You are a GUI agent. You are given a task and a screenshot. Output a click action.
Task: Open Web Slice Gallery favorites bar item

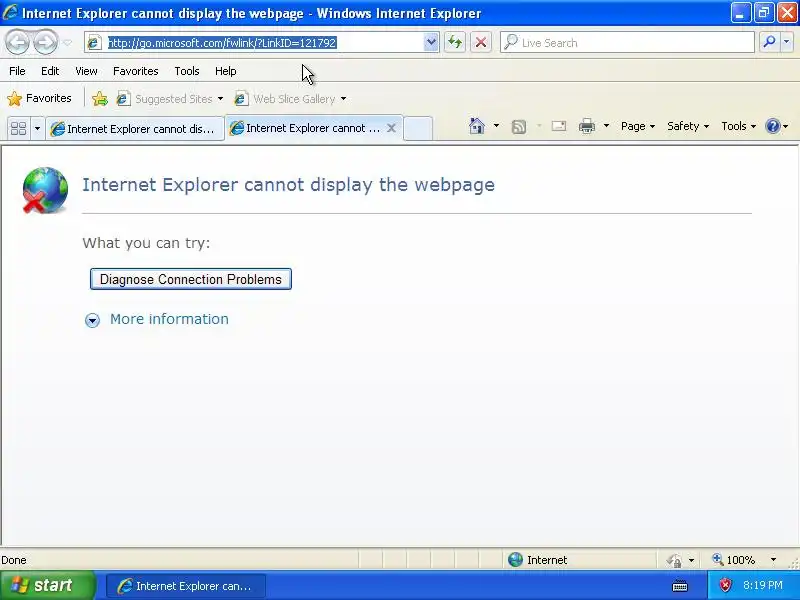[290, 98]
